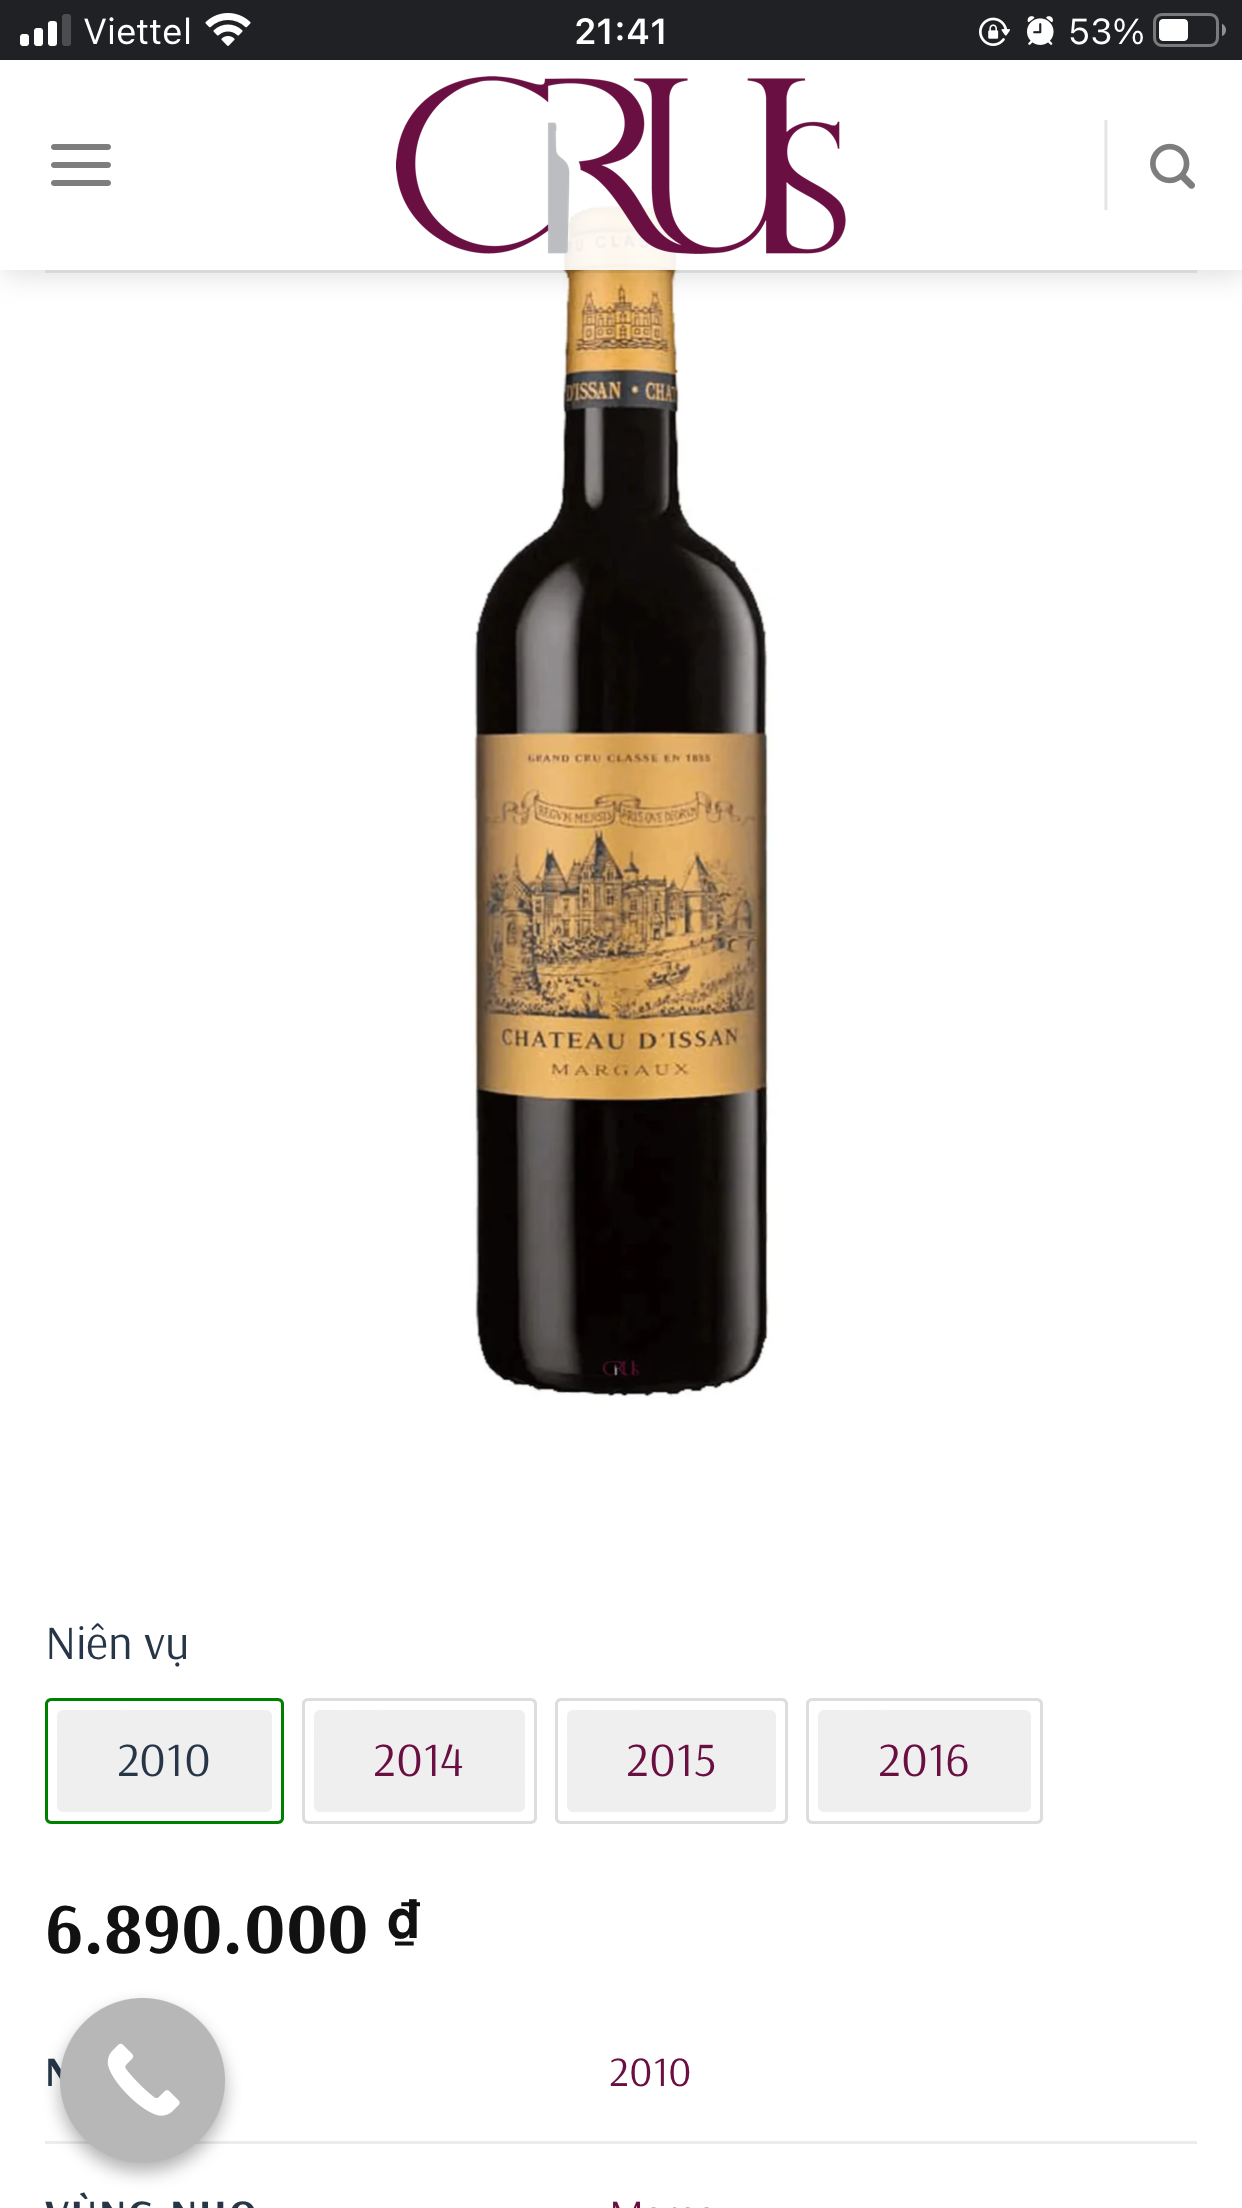Image resolution: width=1242 pixels, height=2208 pixels.
Task: Tap the Wi-Fi status icon
Action: 228,31
